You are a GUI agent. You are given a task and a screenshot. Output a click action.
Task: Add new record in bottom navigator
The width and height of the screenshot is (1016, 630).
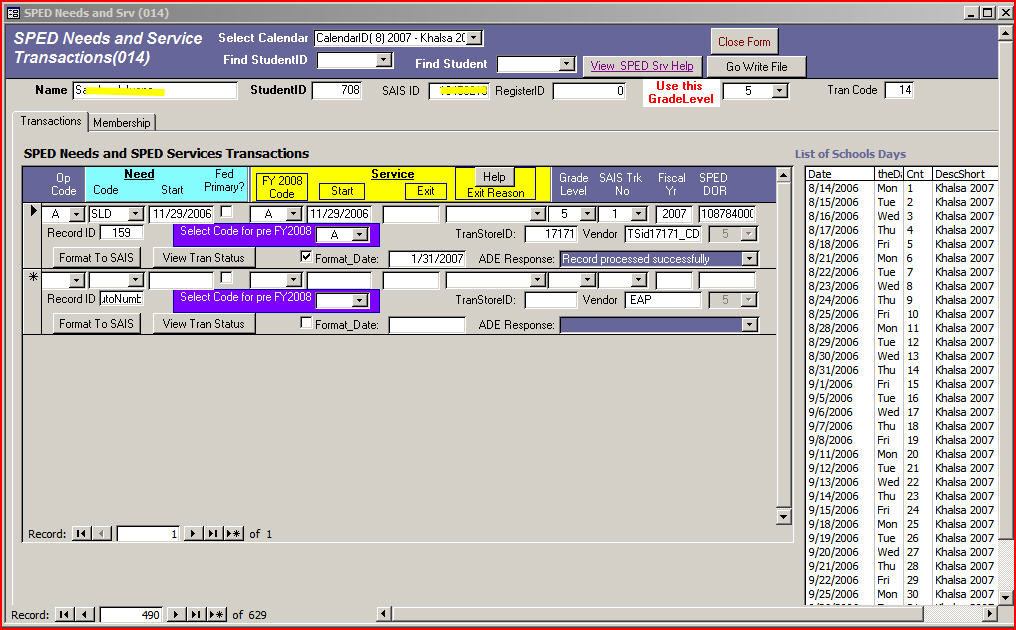click(216, 614)
